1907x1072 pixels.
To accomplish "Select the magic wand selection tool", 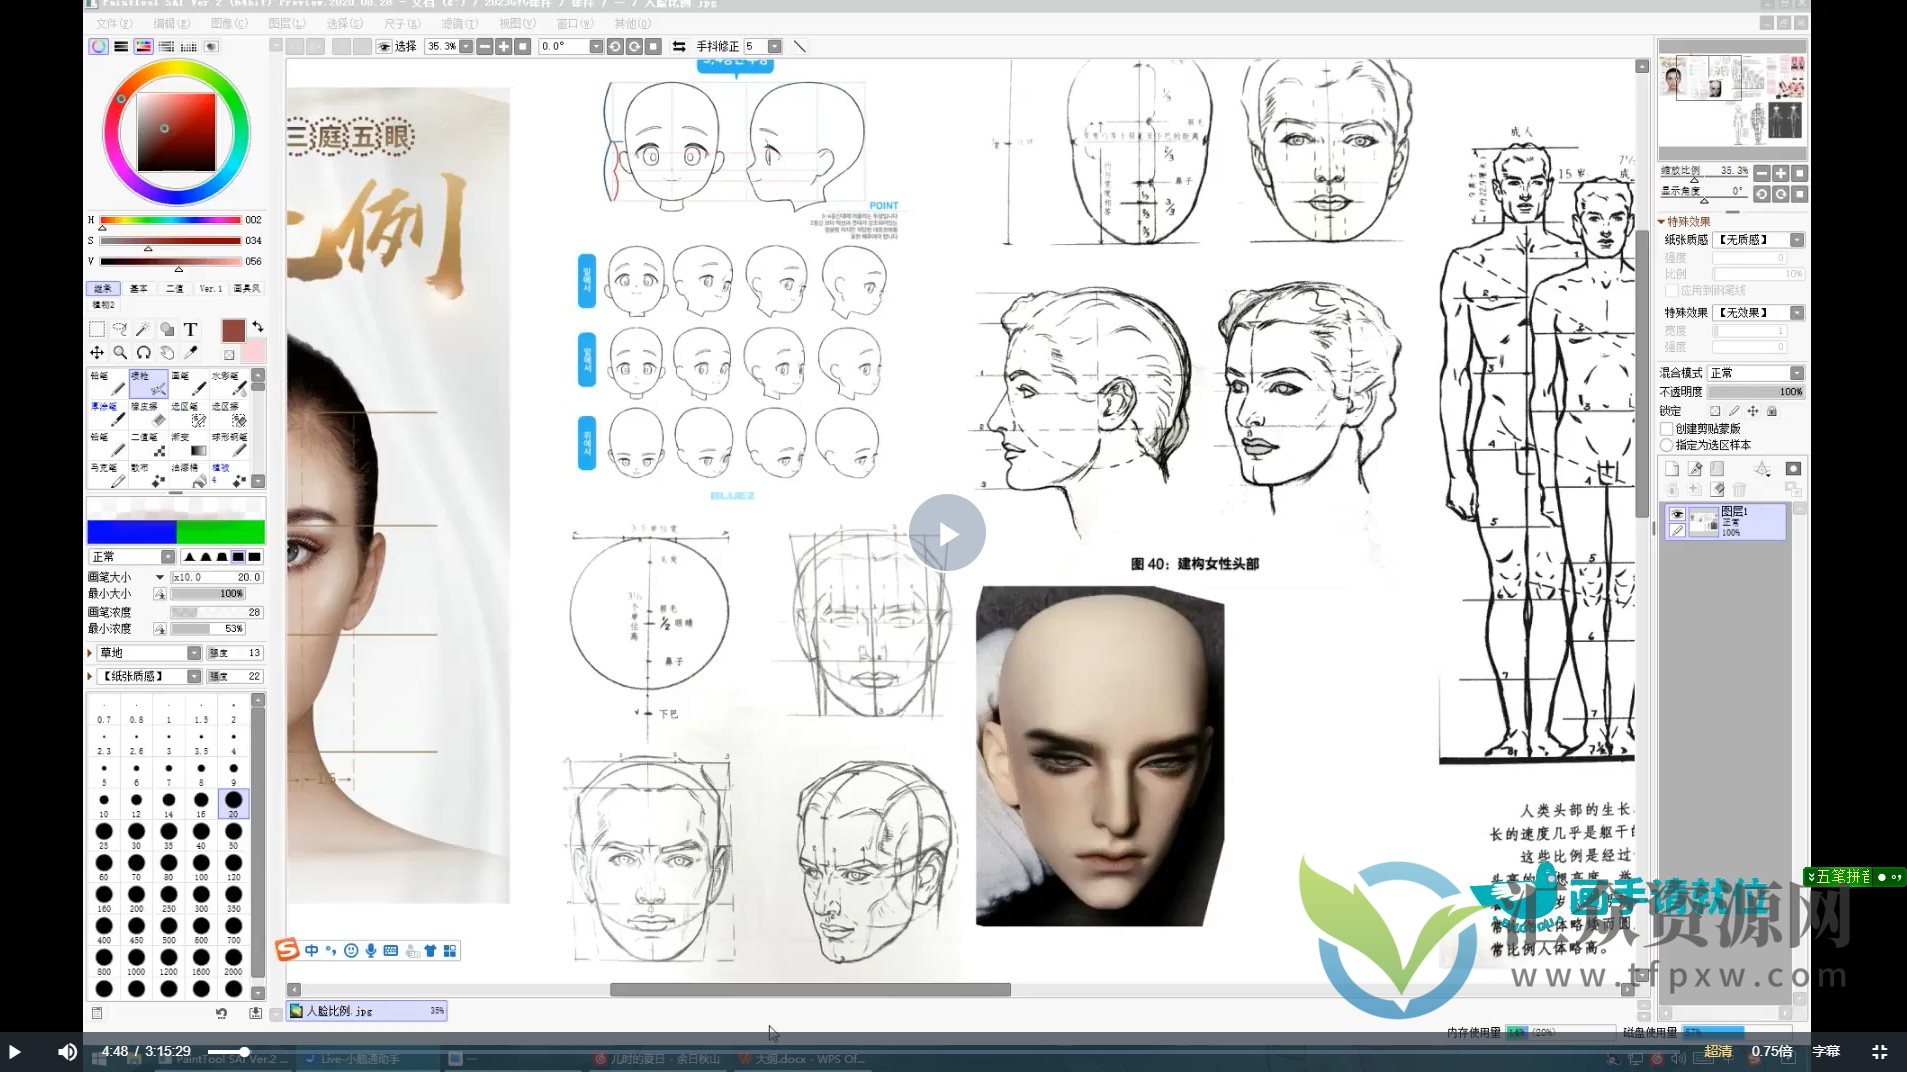I will [143, 329].
